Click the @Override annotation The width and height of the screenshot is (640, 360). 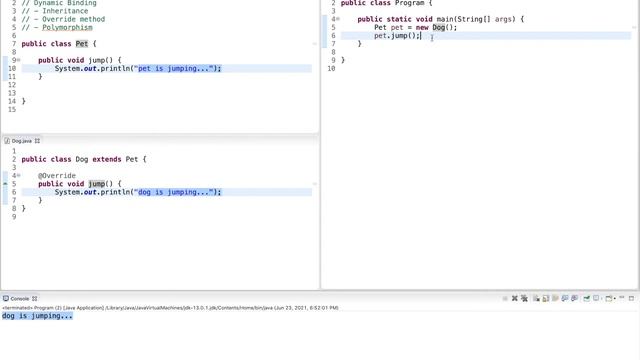pyautogui.click(x=57, y=176)
